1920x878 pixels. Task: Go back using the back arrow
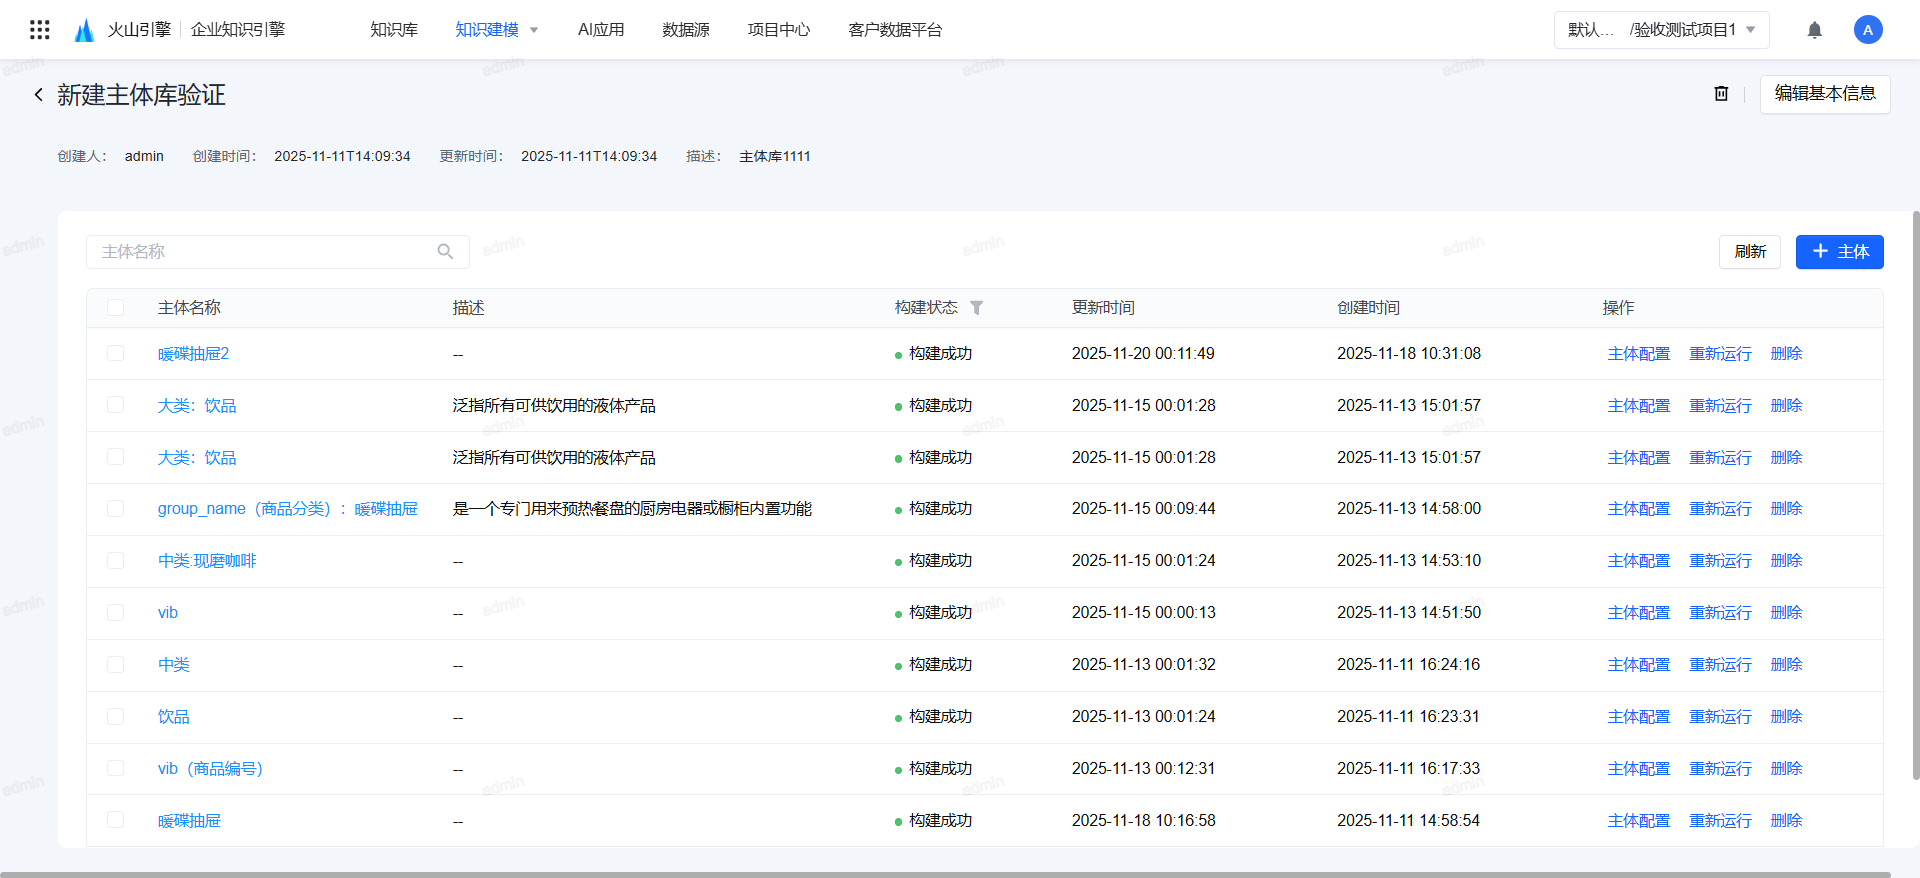tap(38, 95)
